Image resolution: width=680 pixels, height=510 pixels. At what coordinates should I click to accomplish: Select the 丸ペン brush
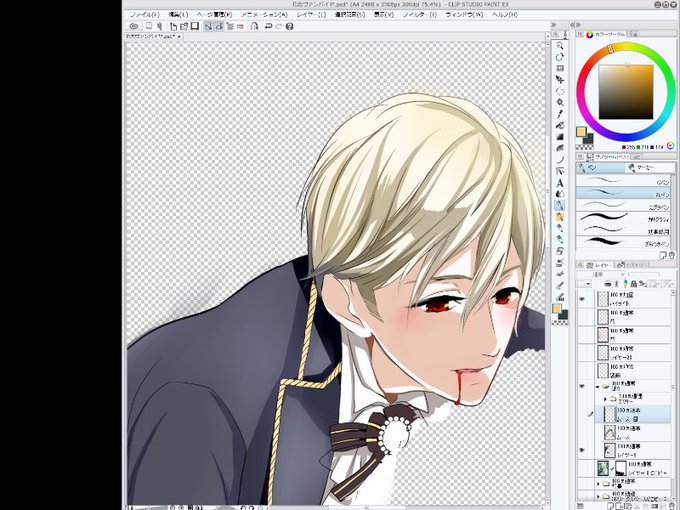(623, 193)
